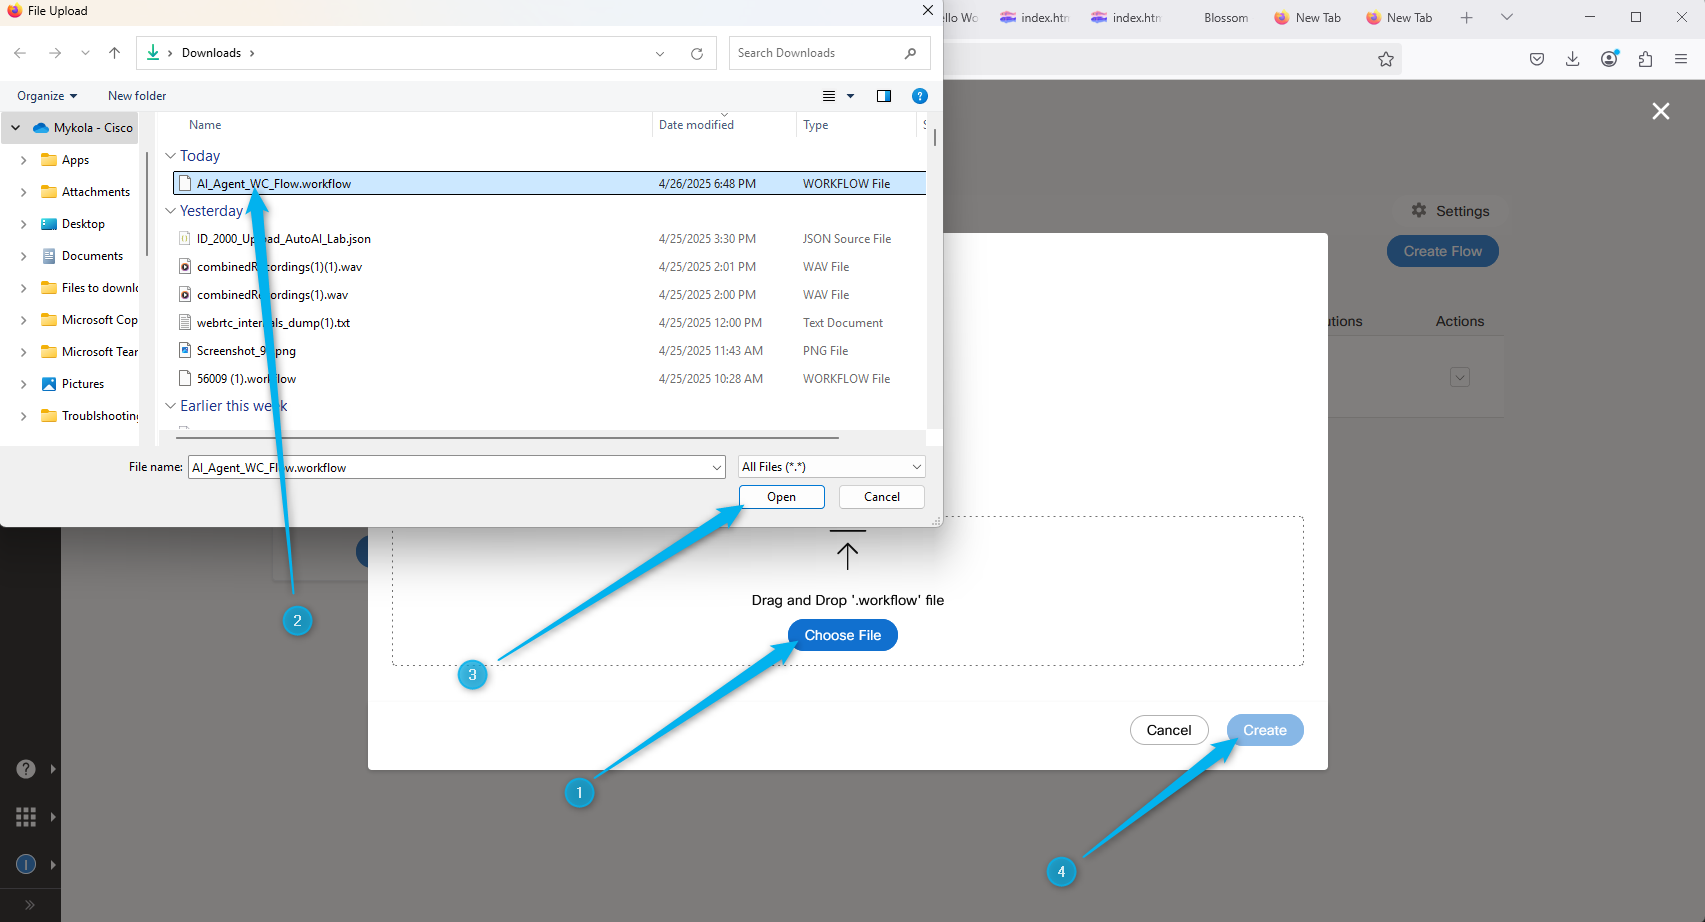This screenshot has height=922, width=1705.
Task: Open the Firefox downloads icon
Action: (x=1572, y=59)
